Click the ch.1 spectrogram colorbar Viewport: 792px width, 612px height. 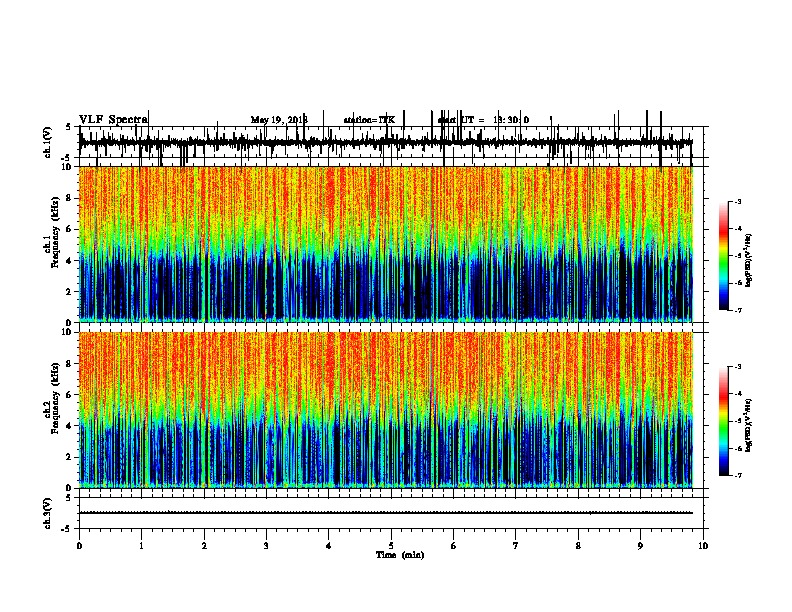coord(724,256)
